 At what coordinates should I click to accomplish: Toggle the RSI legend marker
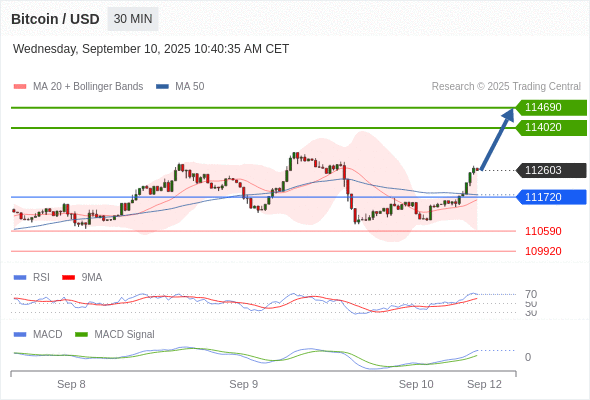[x=20, y=278]
